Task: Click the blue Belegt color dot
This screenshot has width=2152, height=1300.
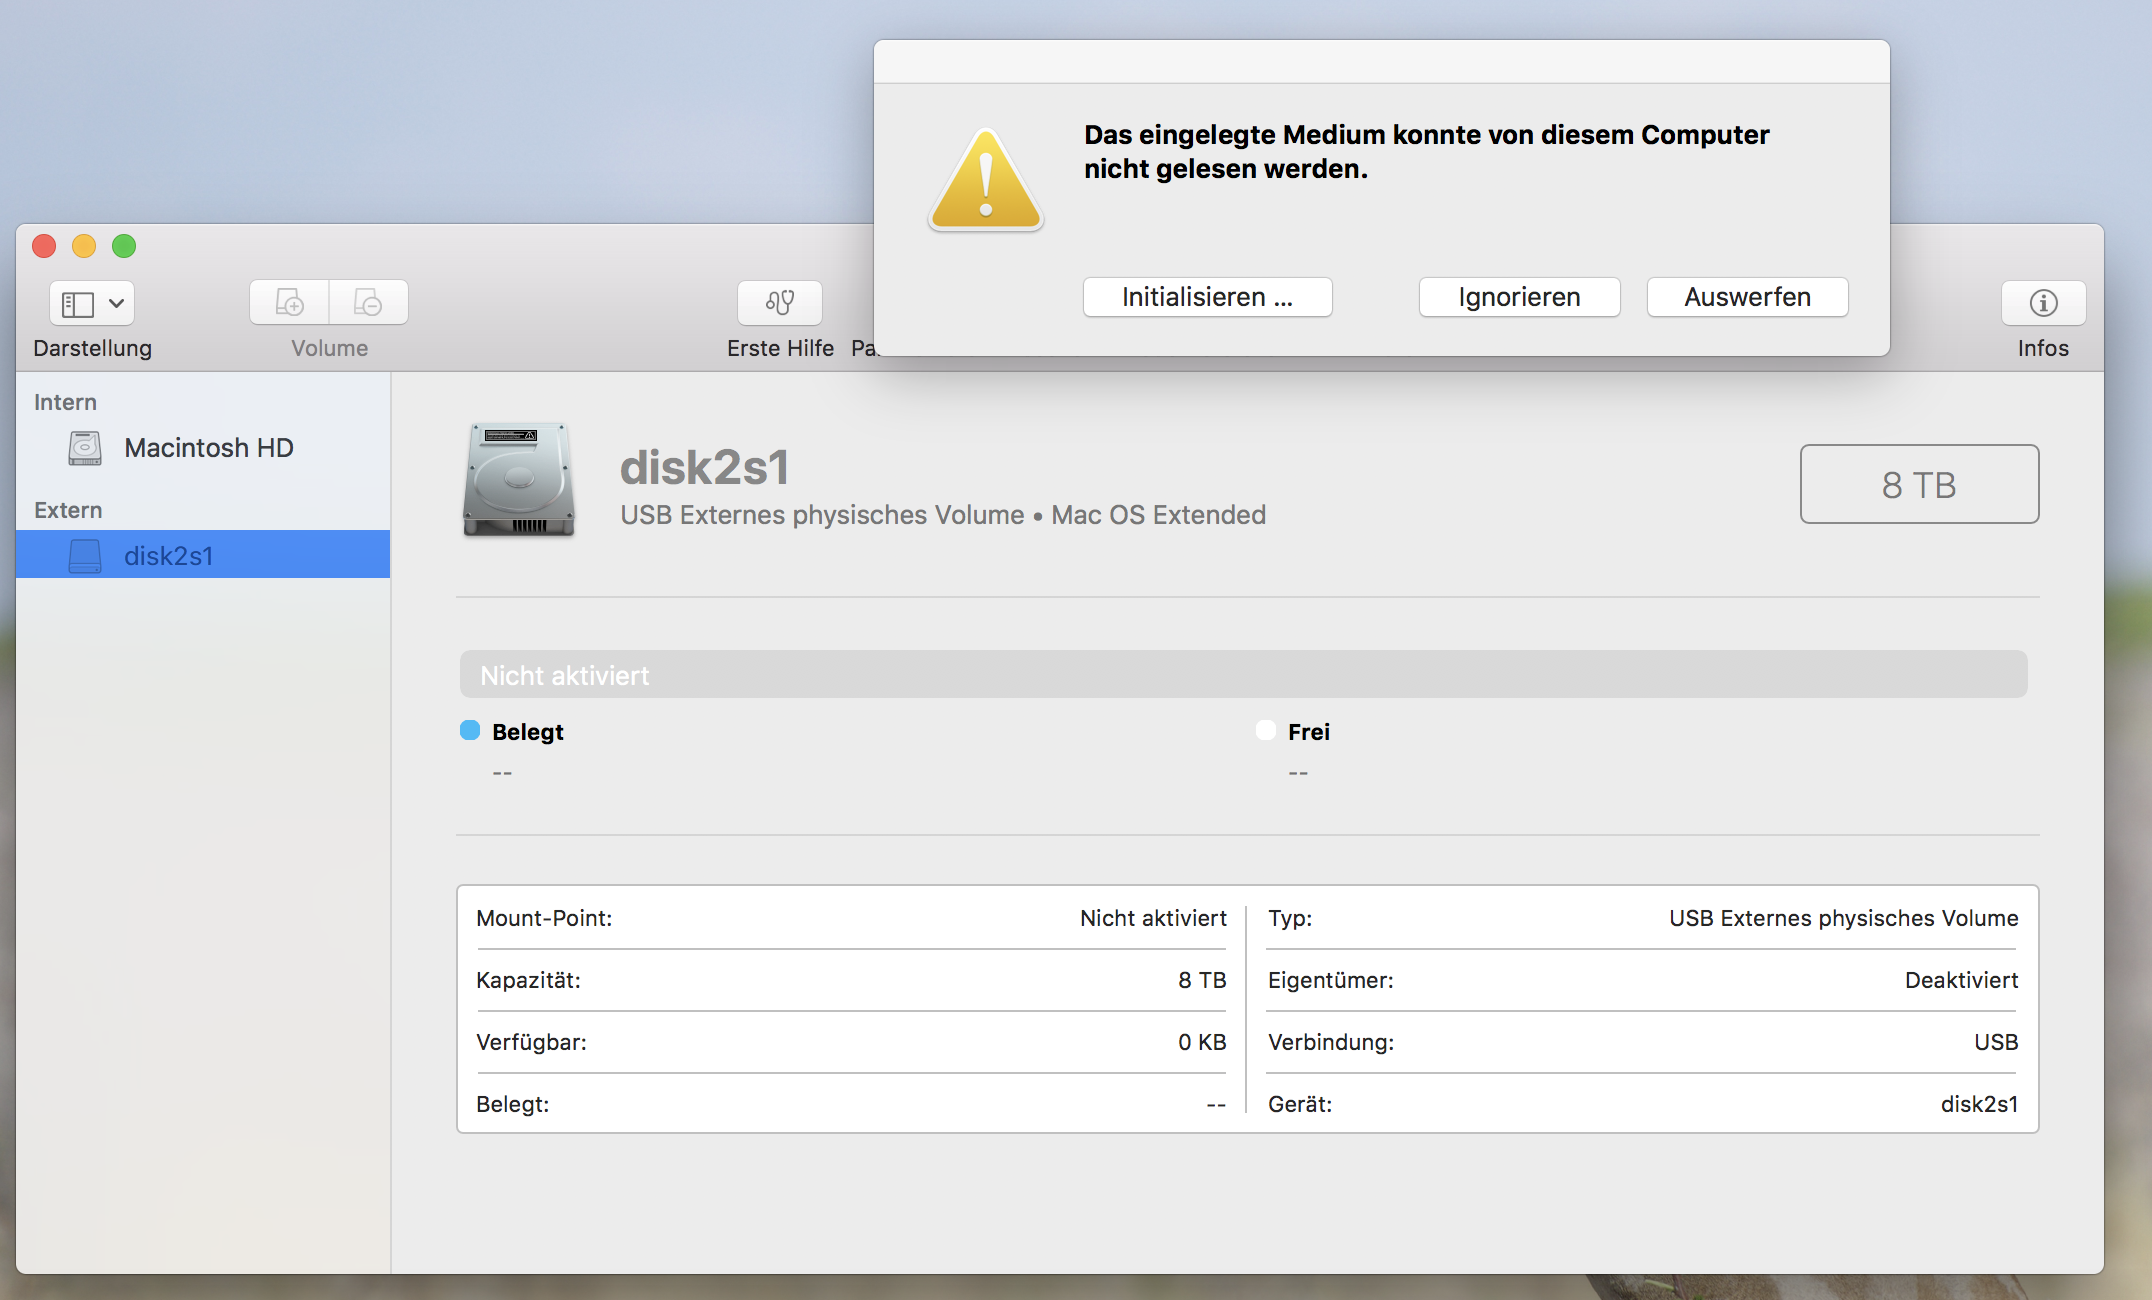Action: tap(470, 731)
